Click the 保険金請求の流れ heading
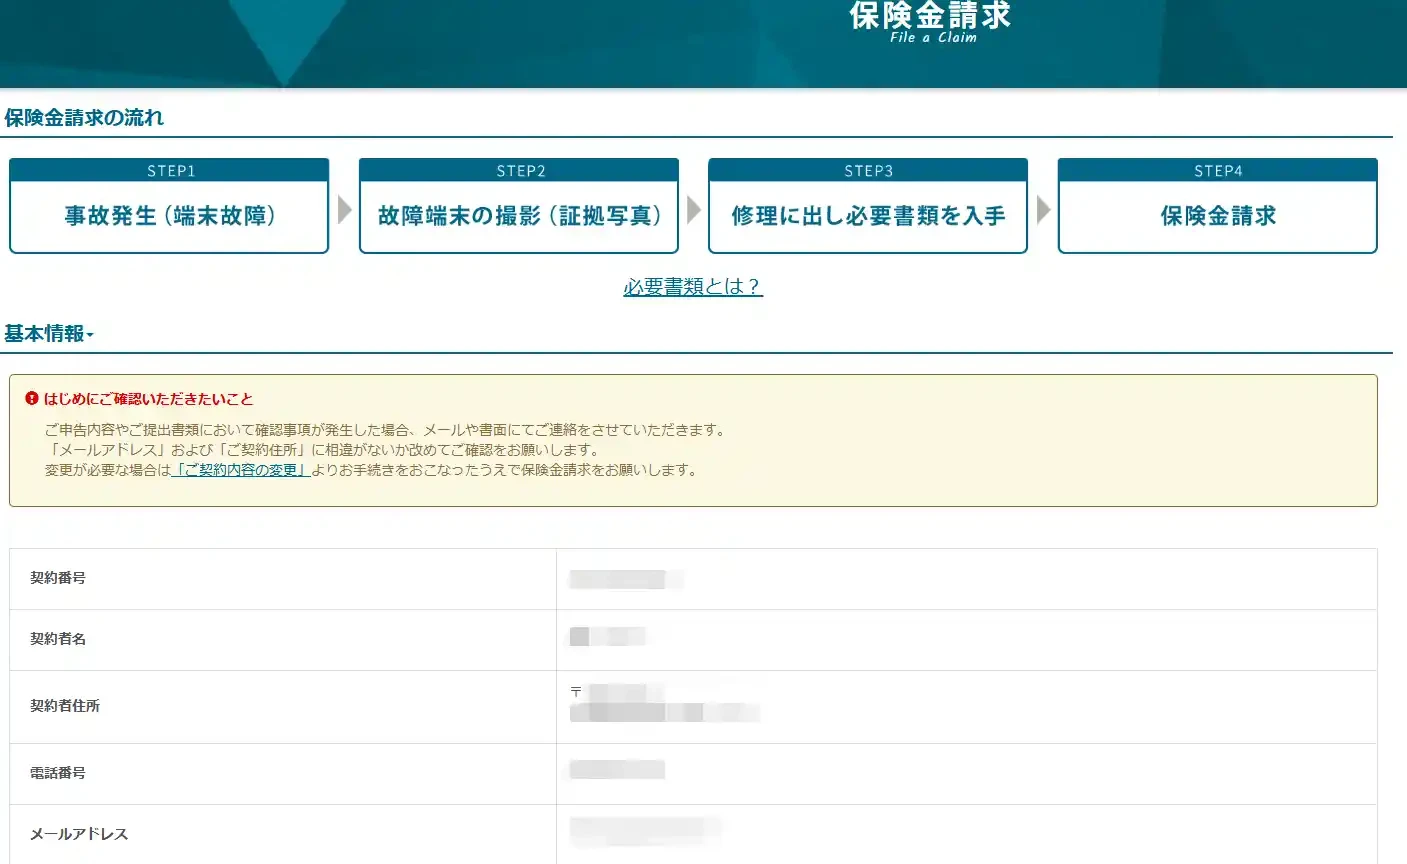The height and width of the screenshot is (864, 1407). click(x=84, y=118)
